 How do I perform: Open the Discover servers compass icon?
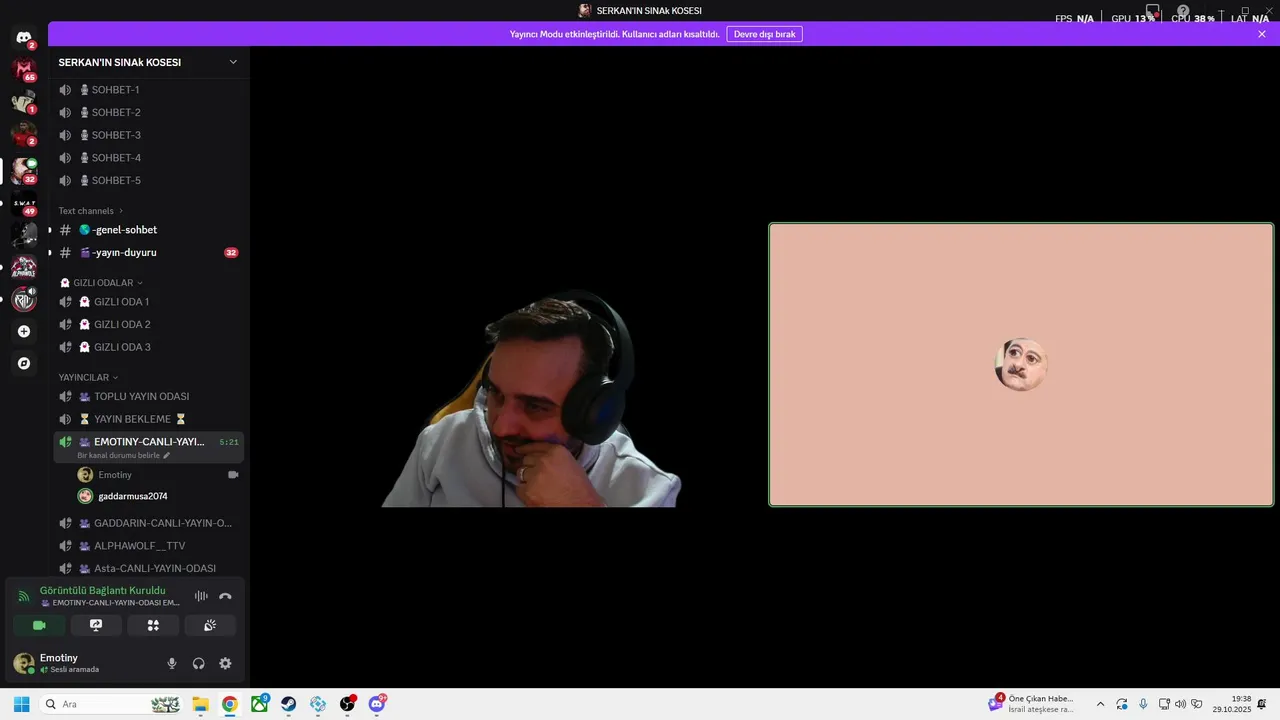tap(24, 363)
